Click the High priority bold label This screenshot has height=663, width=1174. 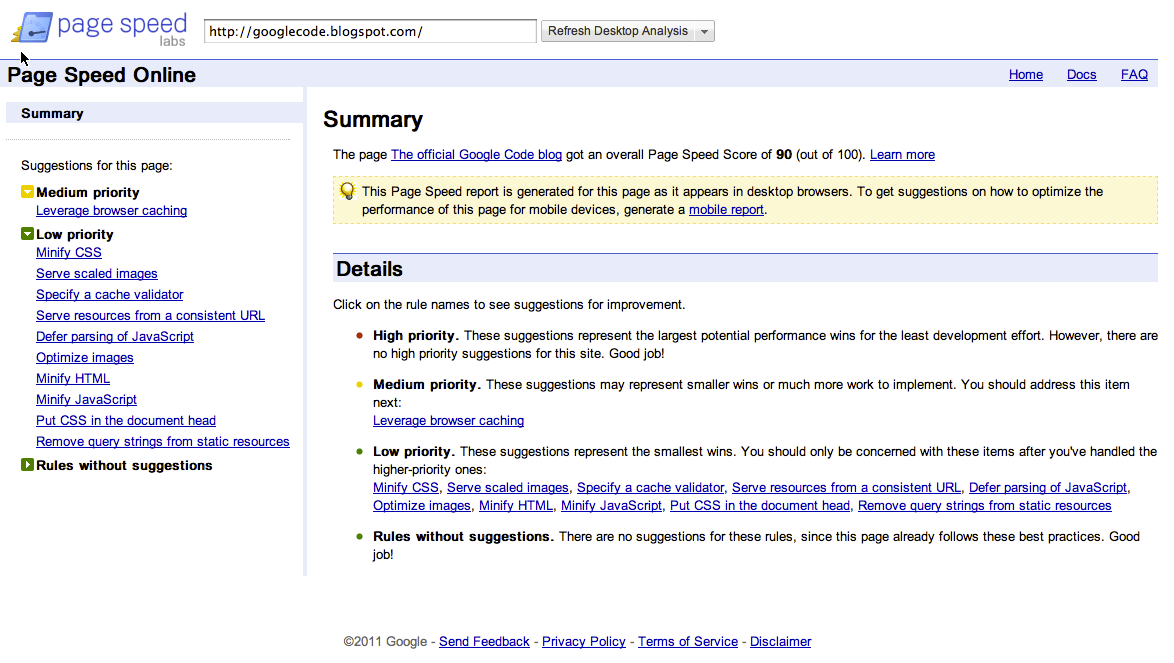coord(416,335)
